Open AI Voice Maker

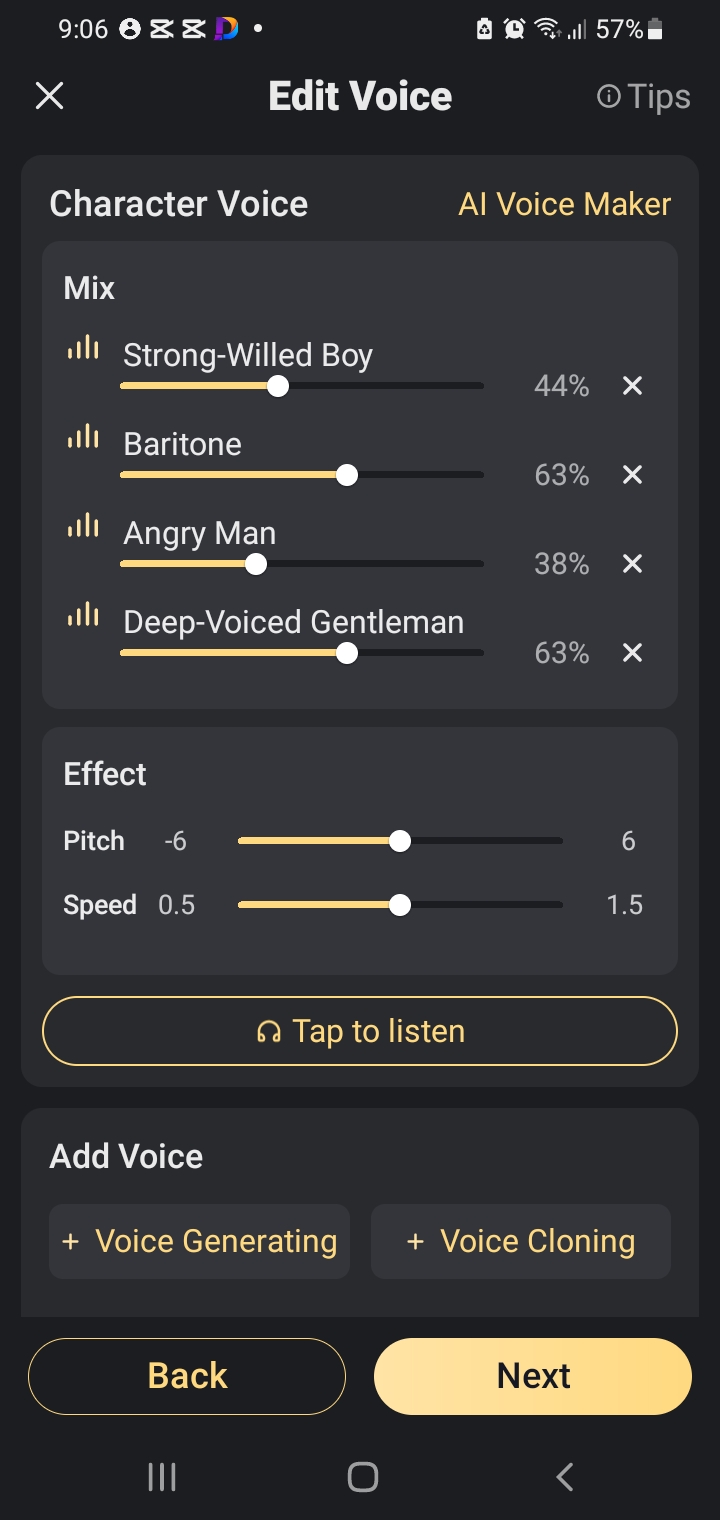point(564,204)
